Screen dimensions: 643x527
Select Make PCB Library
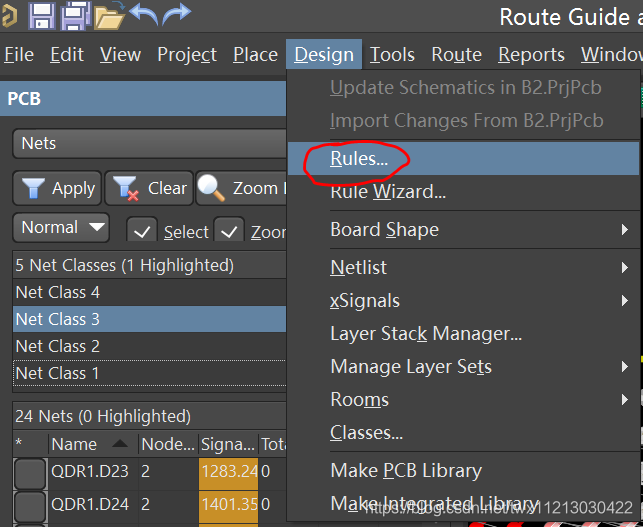pos(463,470)
